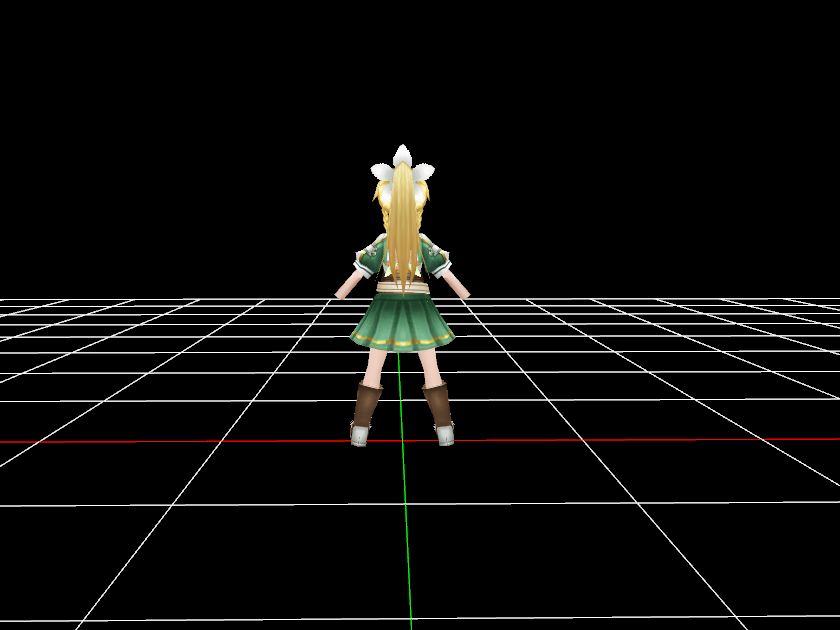
Task: Select the green pleated skirt
Action: click(402, 318)
